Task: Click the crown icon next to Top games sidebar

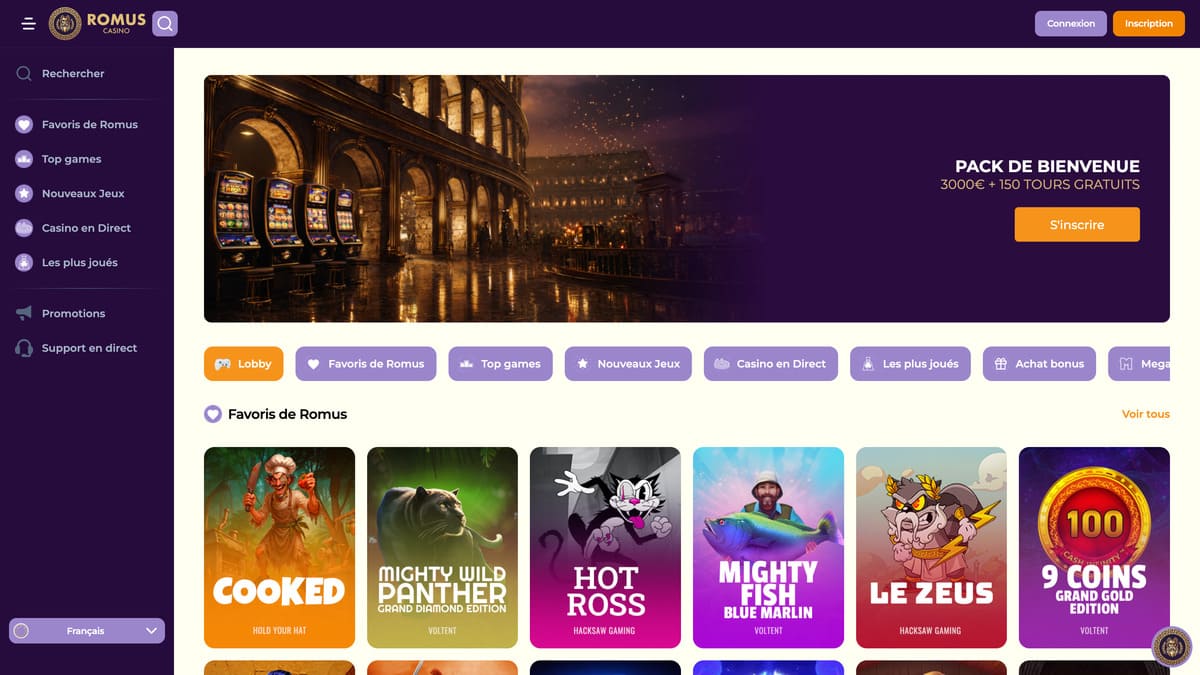Action: click(24, 159)
